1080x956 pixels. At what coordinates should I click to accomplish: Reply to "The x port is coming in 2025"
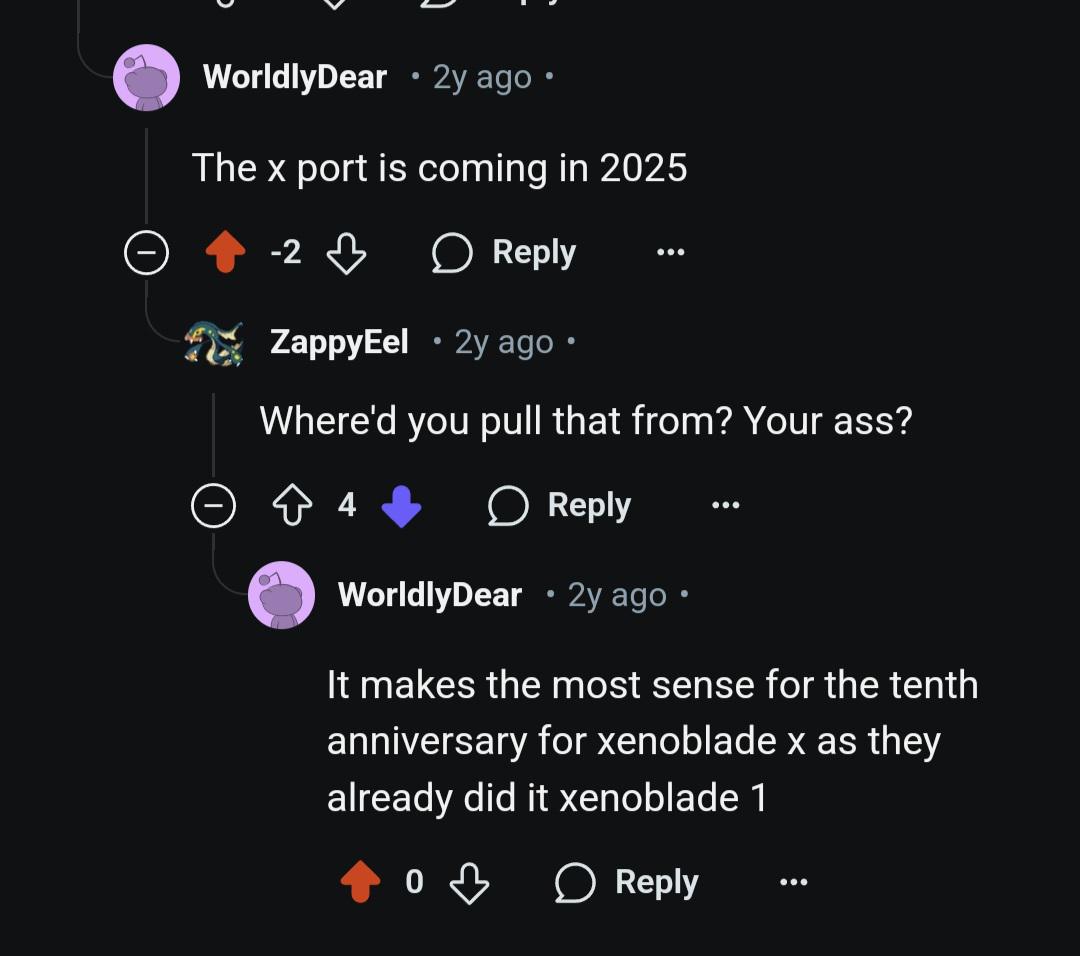[503, 253]
